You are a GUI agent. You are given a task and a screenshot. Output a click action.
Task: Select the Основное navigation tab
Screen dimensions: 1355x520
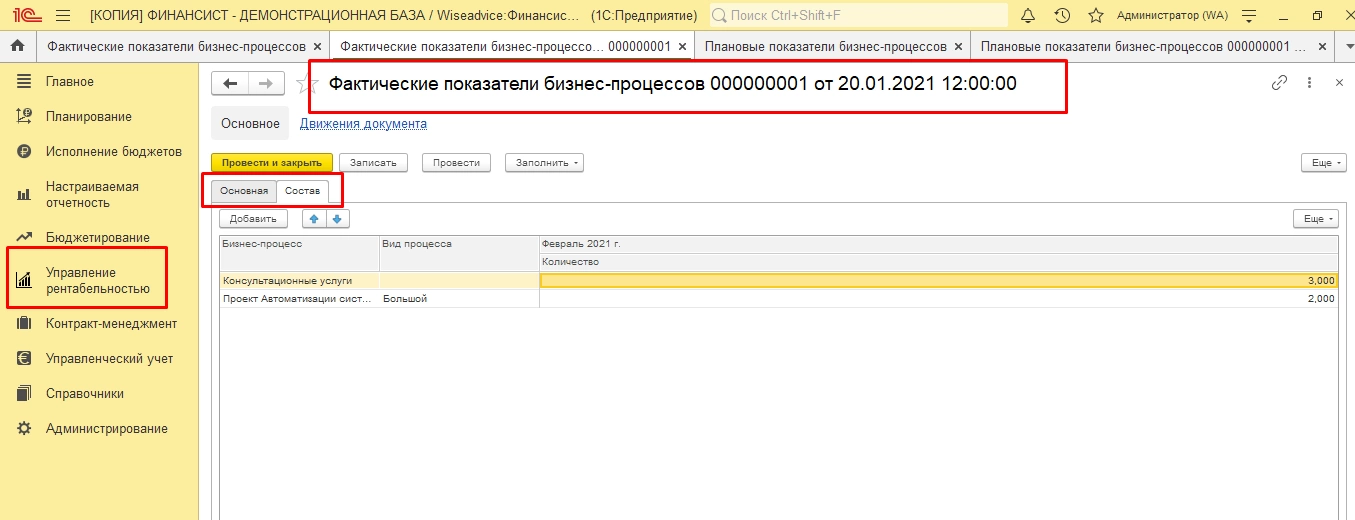[250, 123]
